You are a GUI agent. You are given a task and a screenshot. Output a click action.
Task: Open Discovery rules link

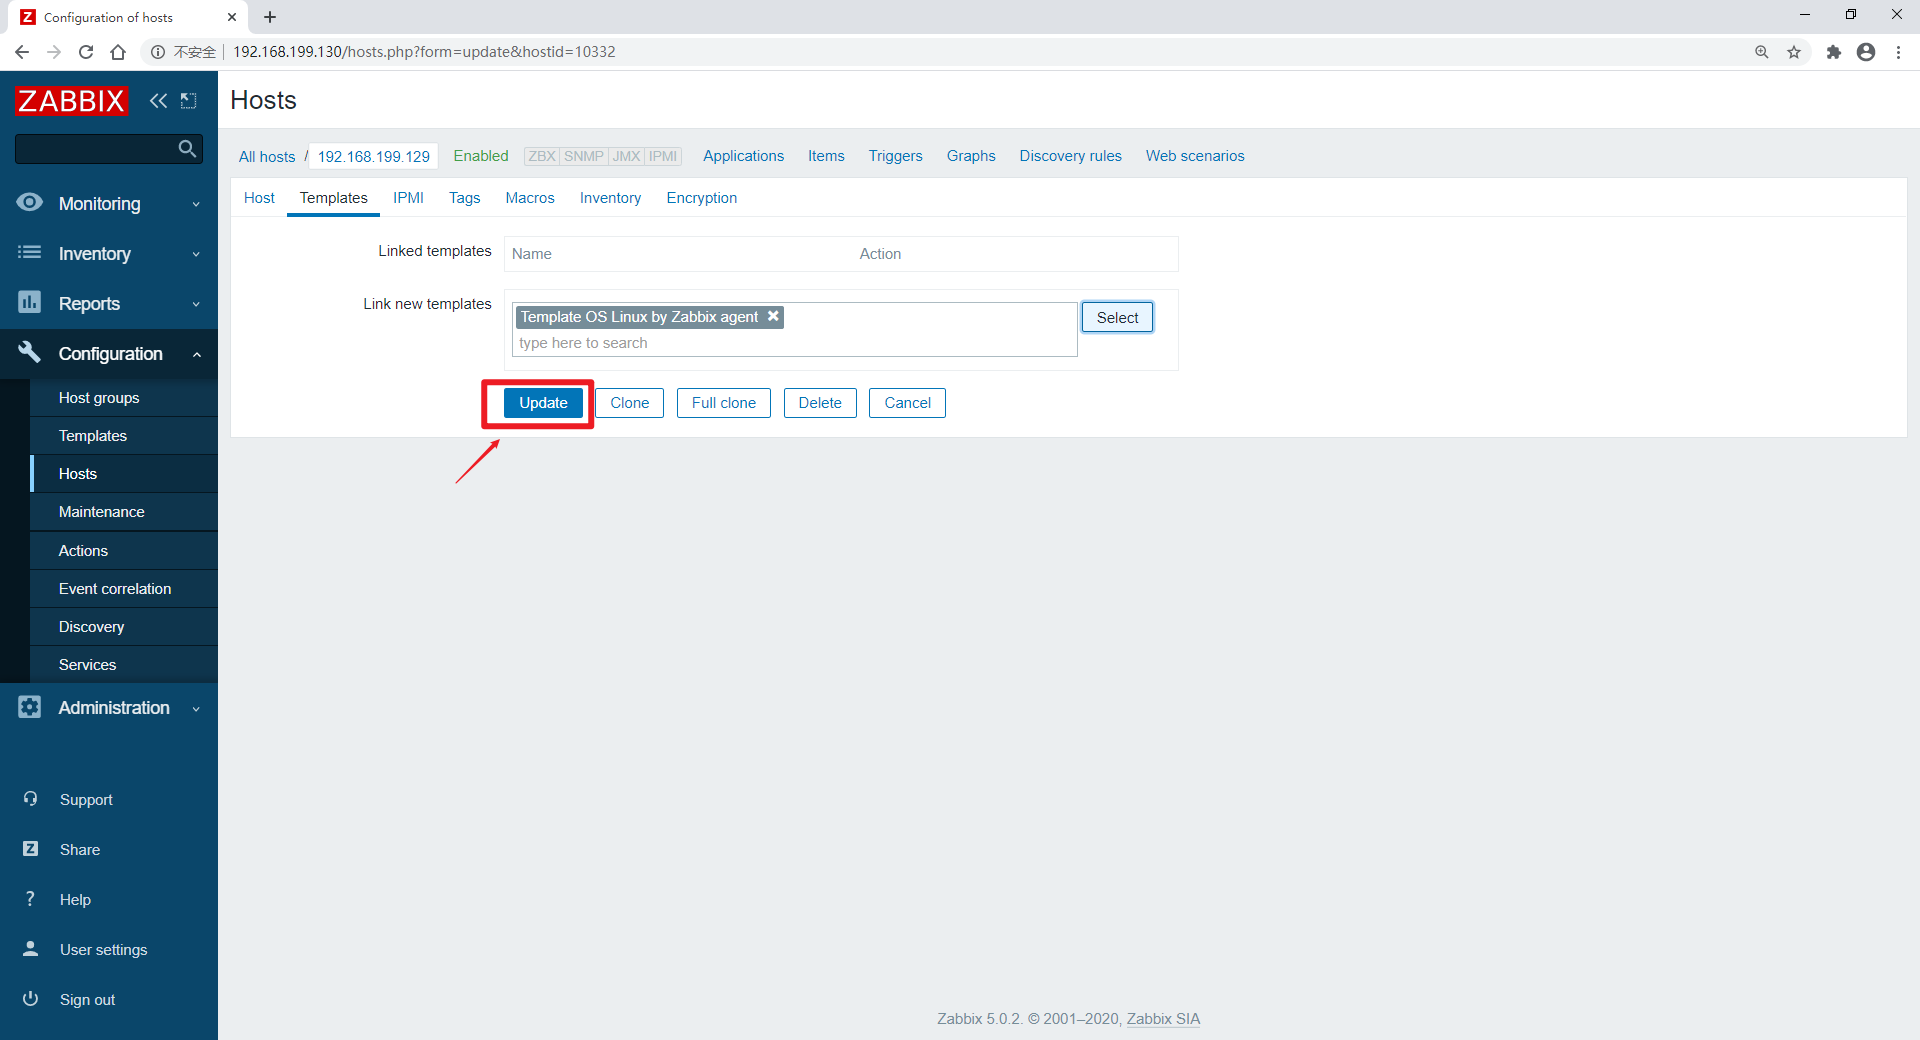pyautogui.click(x=1070, y=156)
